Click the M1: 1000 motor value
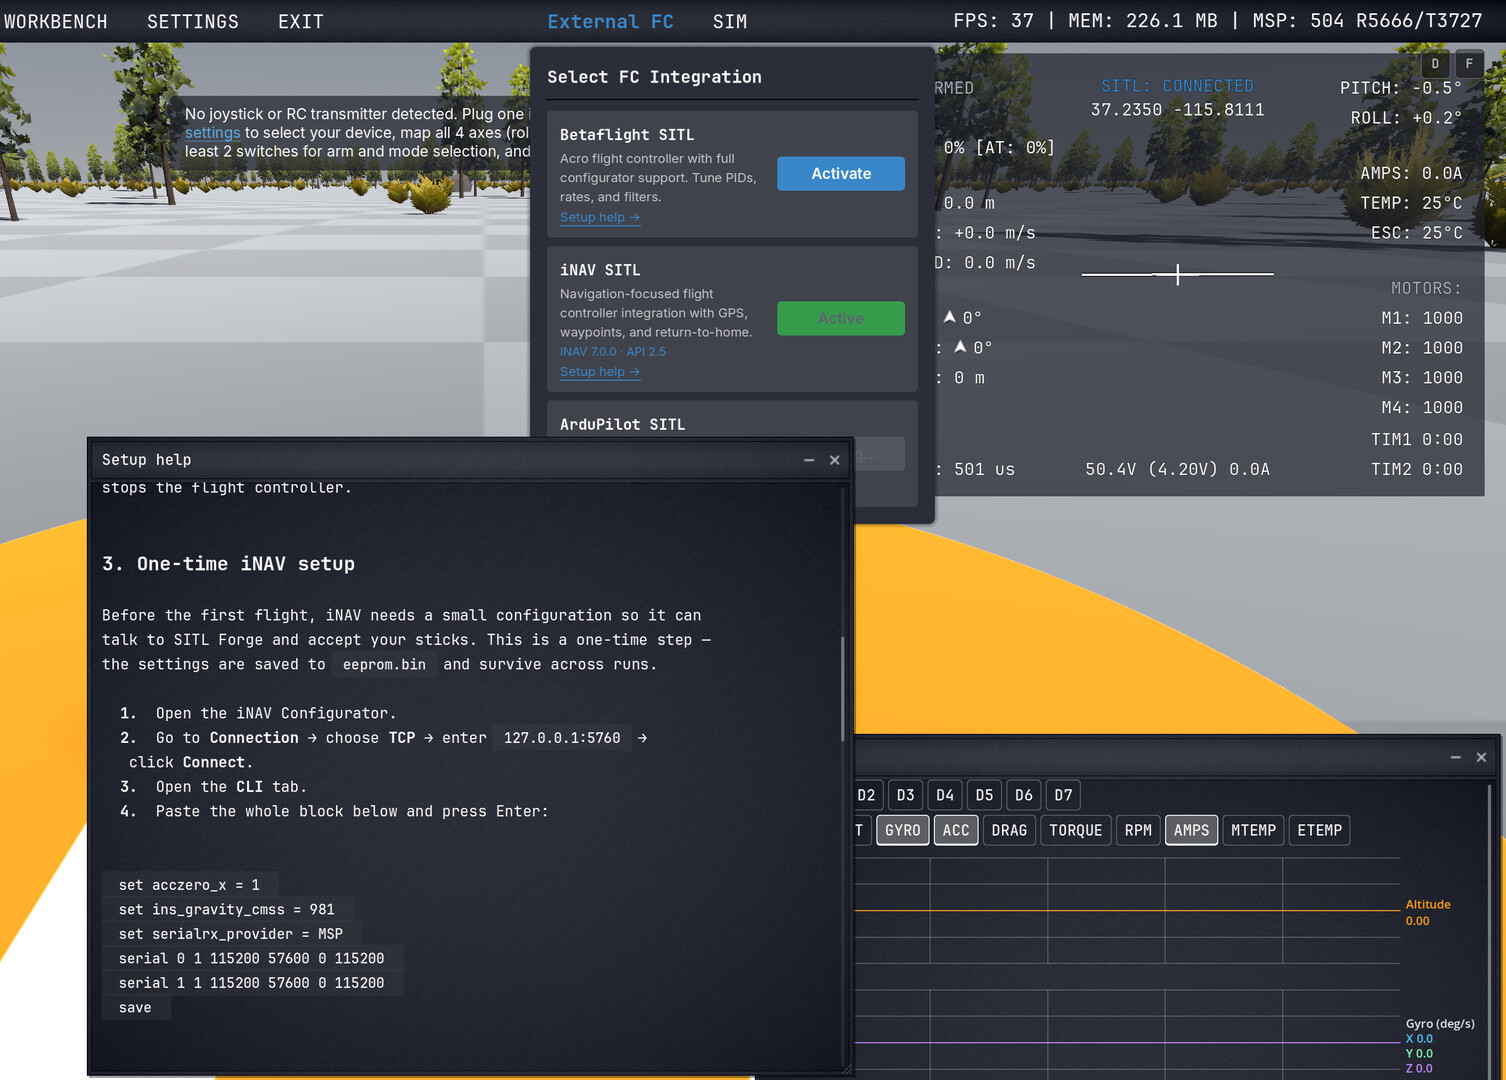The width and height of the screenshot is (1506, 1080). point(1422,318)
